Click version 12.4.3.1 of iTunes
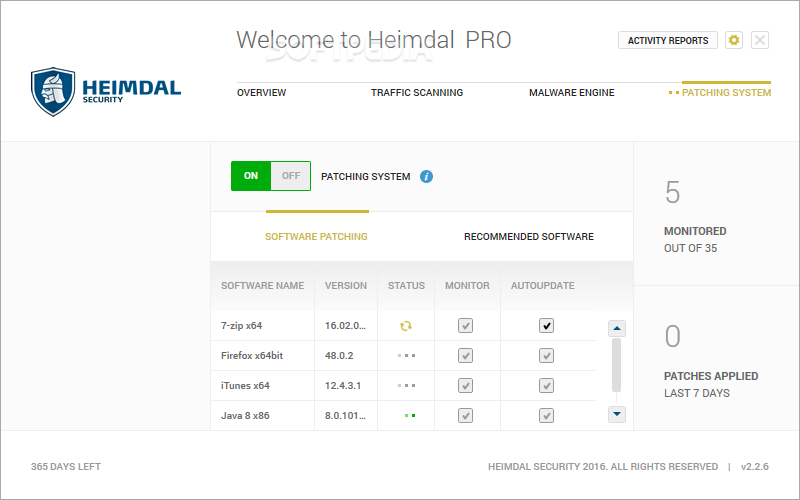The image size is (800, 500). pyautogui.click(x=343, y=386)
